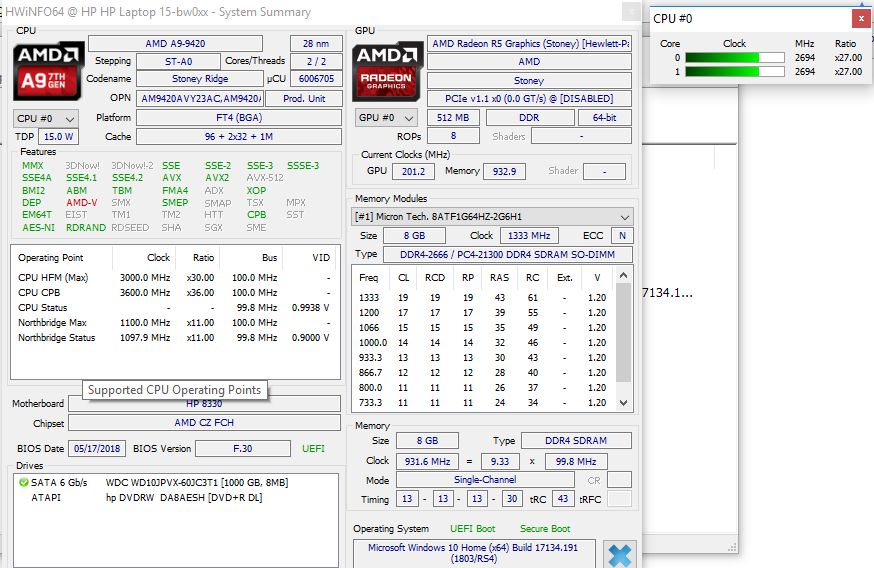Click the Core 1 clock progress bar
Screen dimensions: 874x568
coord(735,71)
